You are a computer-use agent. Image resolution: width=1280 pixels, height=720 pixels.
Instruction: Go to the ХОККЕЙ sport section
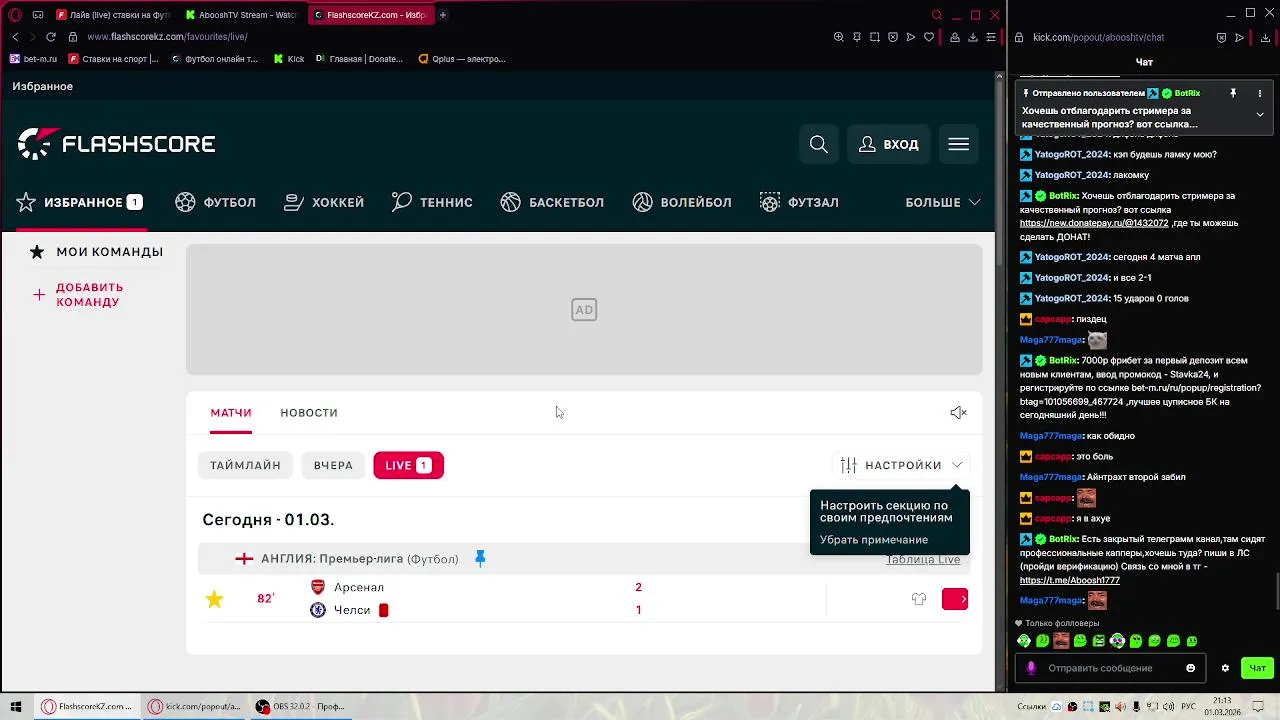point(324,202)
